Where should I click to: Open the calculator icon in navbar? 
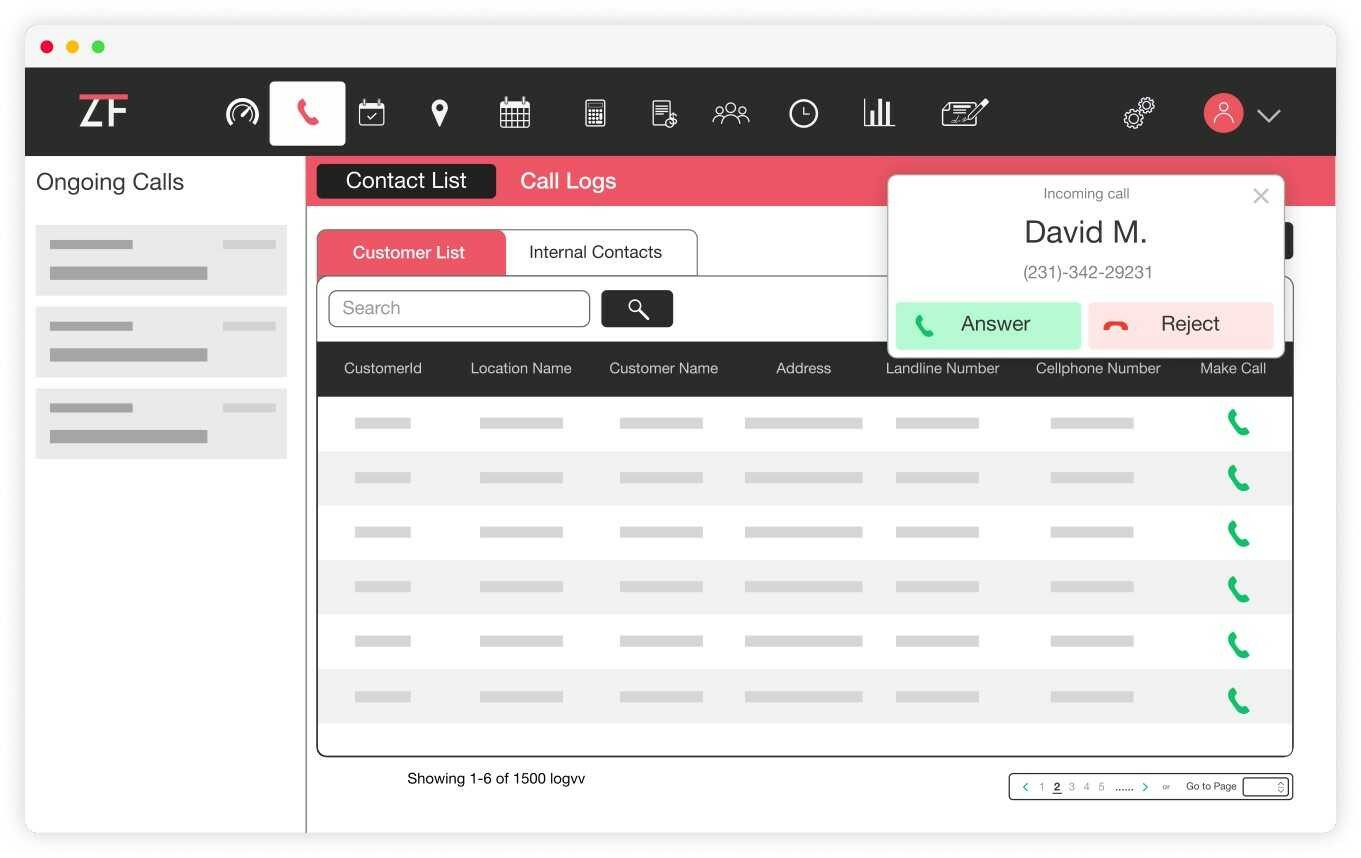coord(595,113)
